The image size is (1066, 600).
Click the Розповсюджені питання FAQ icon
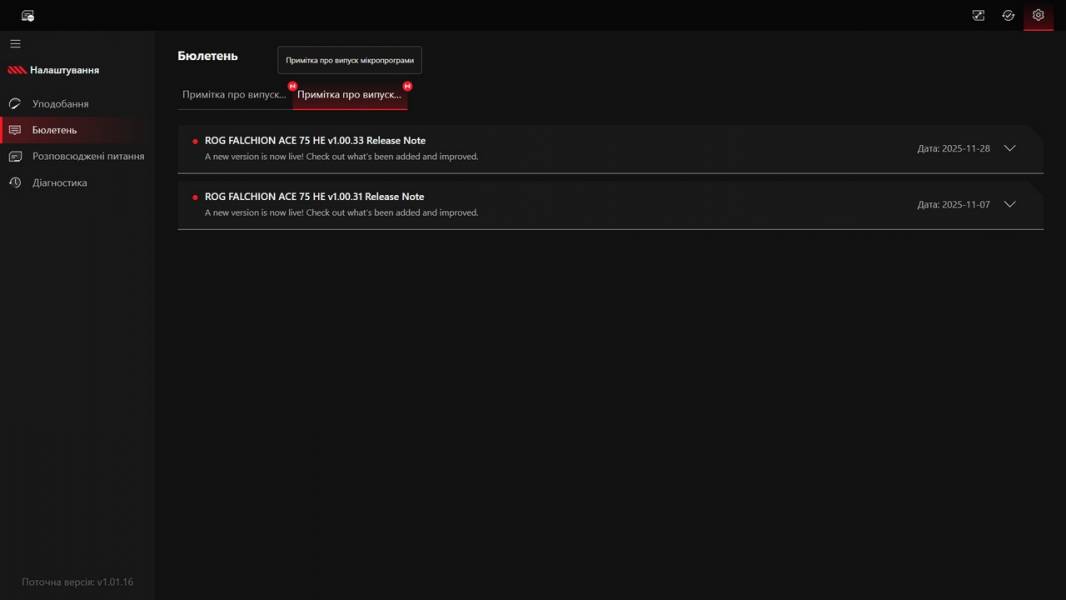(15, 157)
